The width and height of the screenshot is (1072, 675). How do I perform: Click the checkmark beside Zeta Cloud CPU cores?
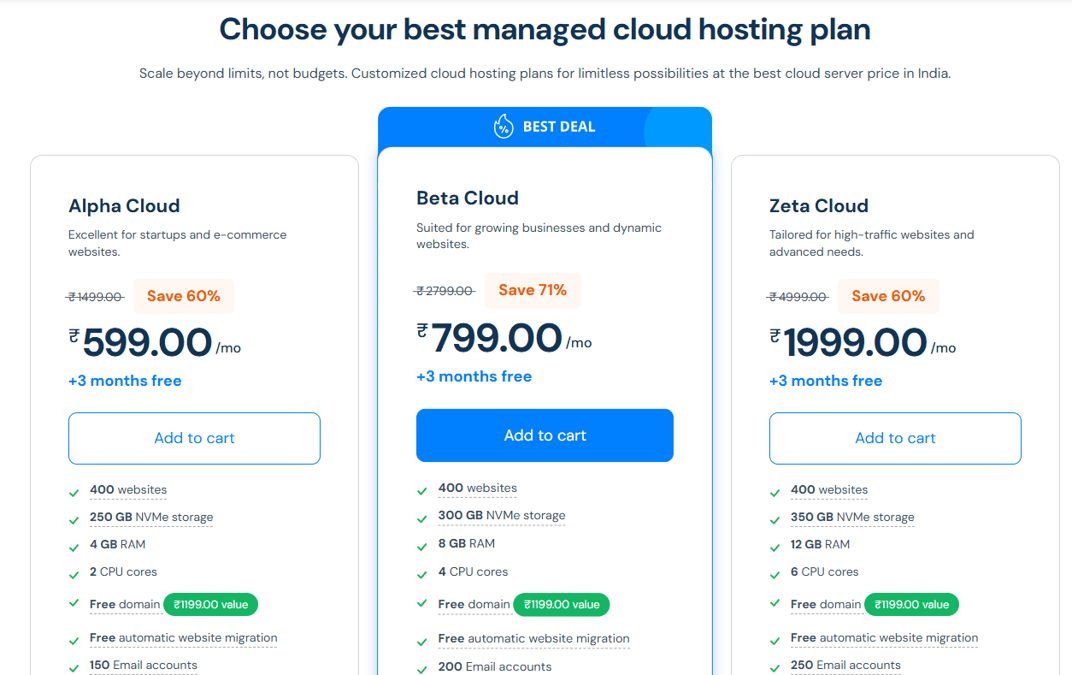pyautogui.click(x=774, y=571)
